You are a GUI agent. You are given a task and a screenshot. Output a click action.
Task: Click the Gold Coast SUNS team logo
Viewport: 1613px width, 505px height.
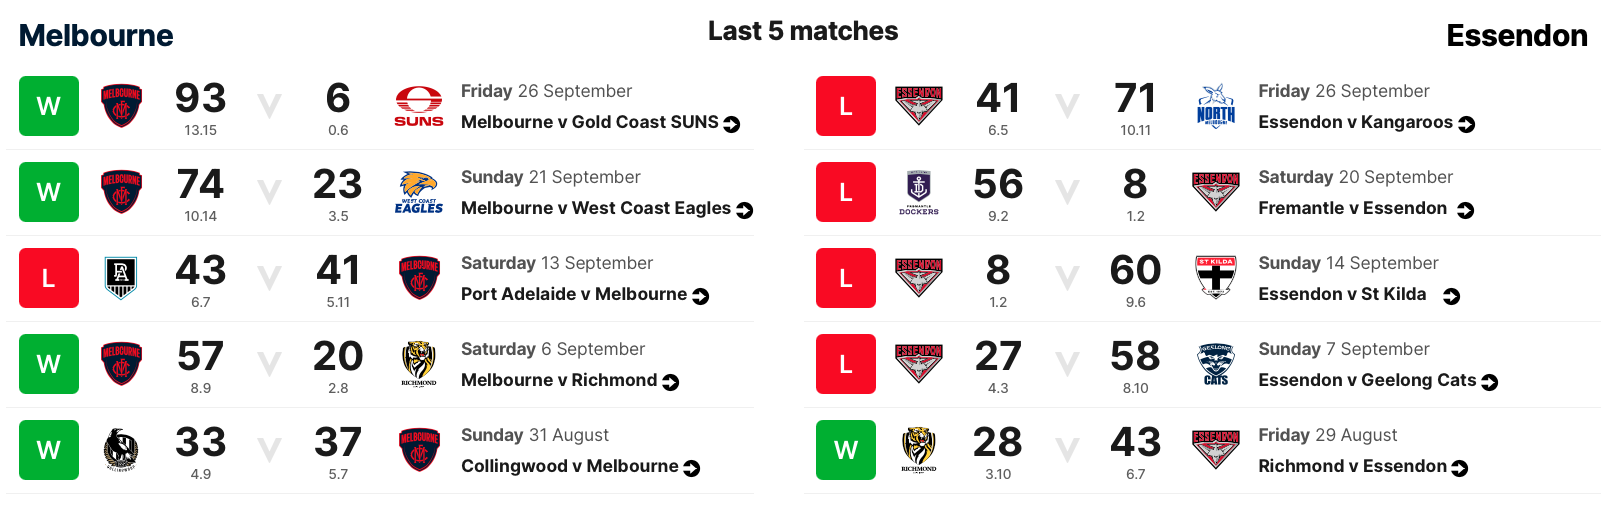pos(418,106)
